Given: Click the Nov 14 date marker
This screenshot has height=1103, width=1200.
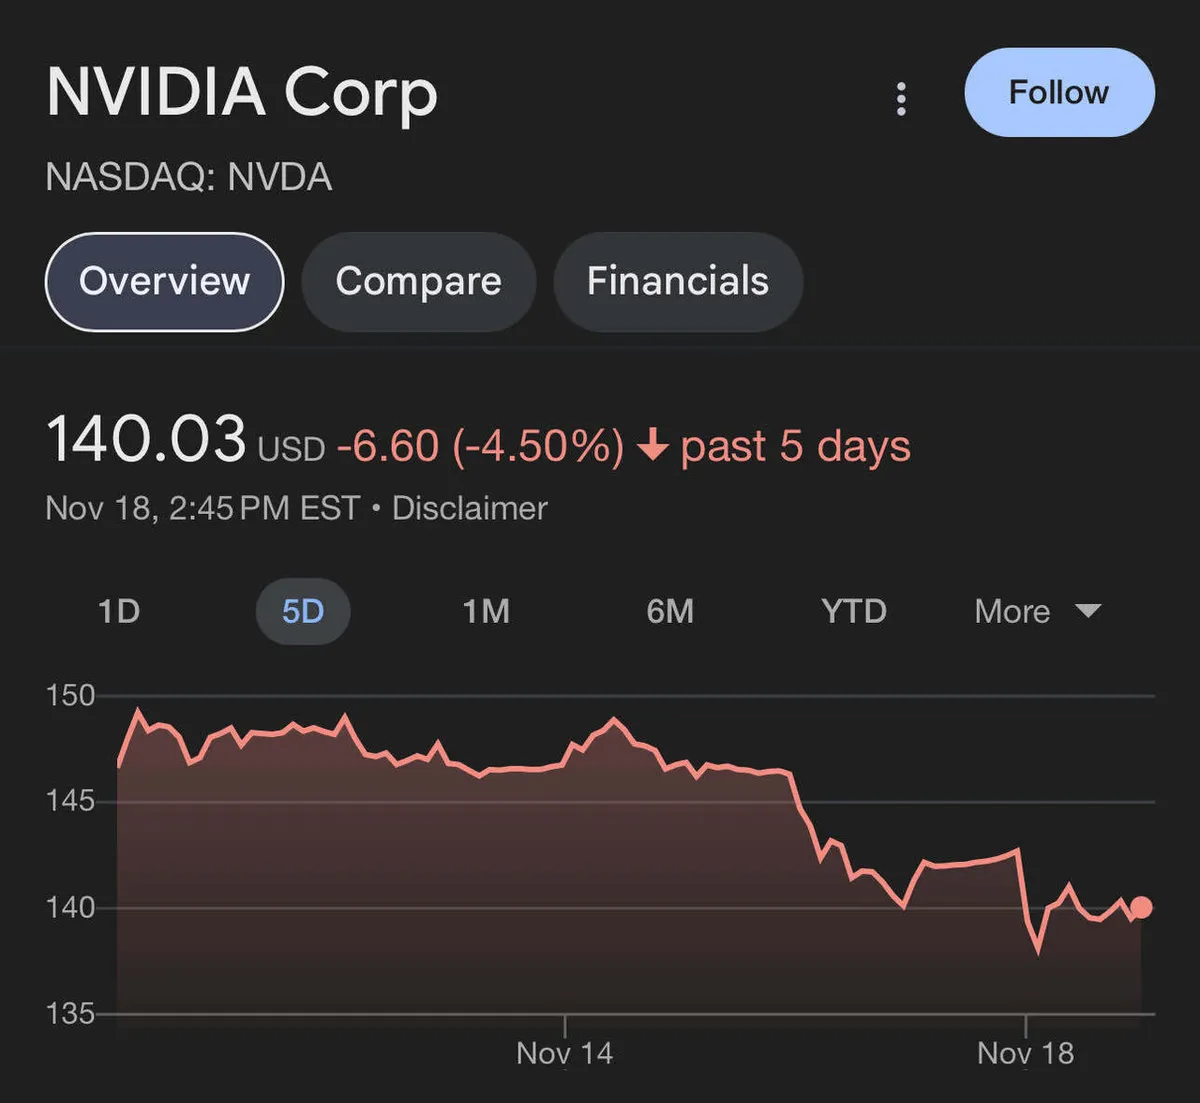Looking at the screenshot, I should click(564, 1052).
